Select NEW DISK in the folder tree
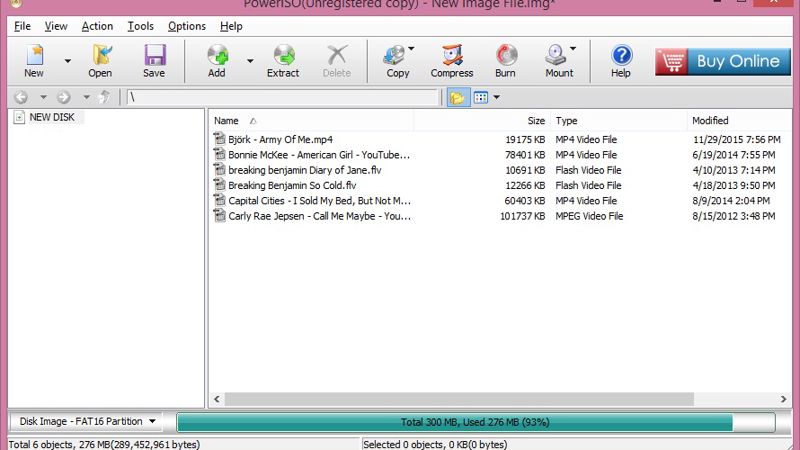Image resolution: width=800 pixels, height=450 pixels. [52, 117]
